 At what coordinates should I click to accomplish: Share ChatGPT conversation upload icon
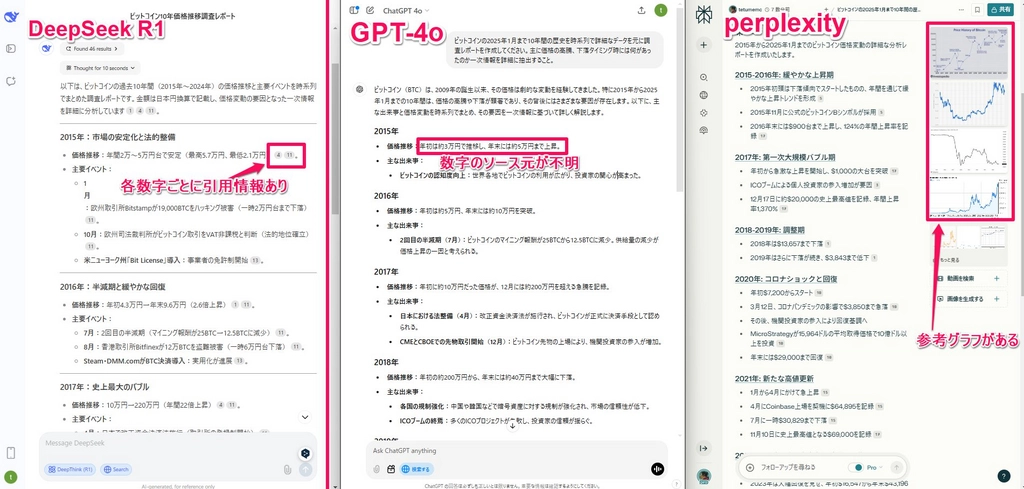click(642, 10)
